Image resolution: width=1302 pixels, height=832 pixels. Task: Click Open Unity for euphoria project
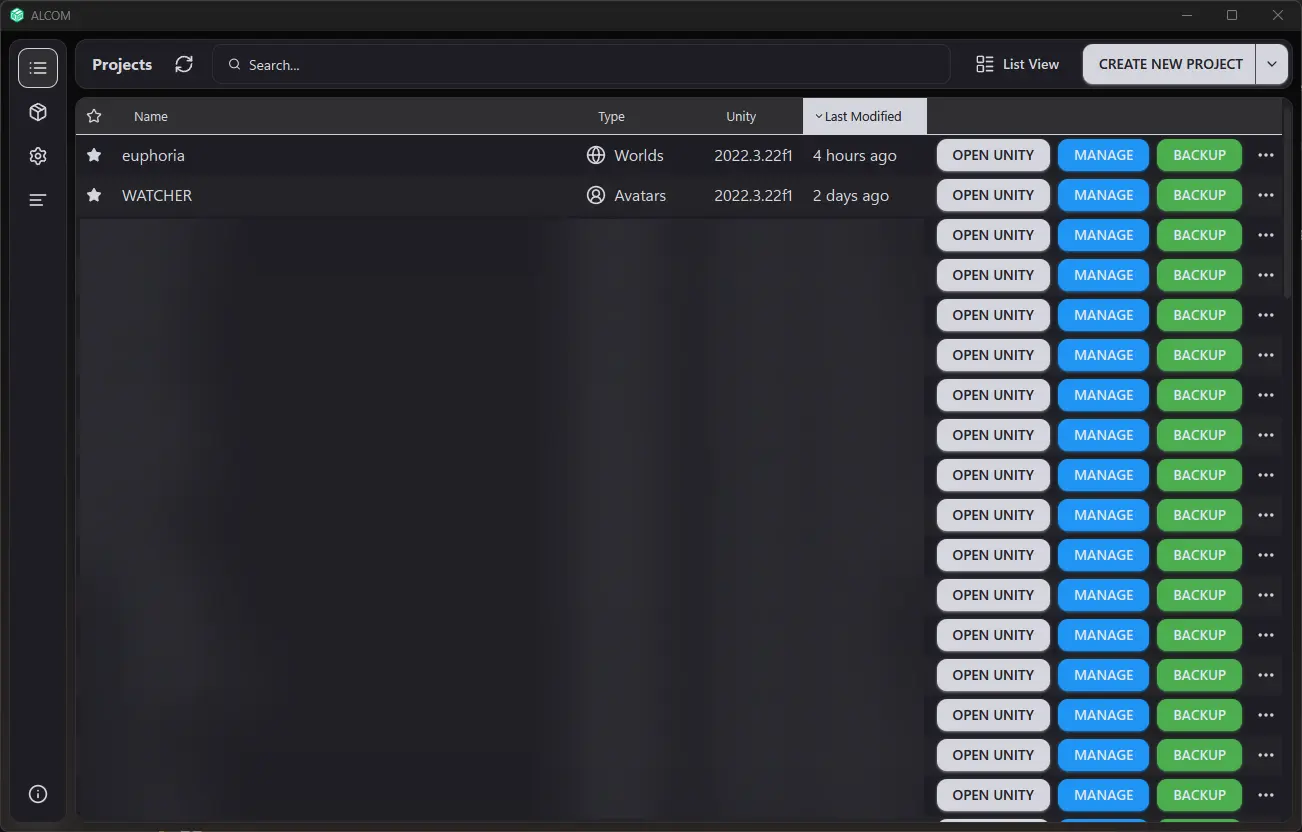992,155
